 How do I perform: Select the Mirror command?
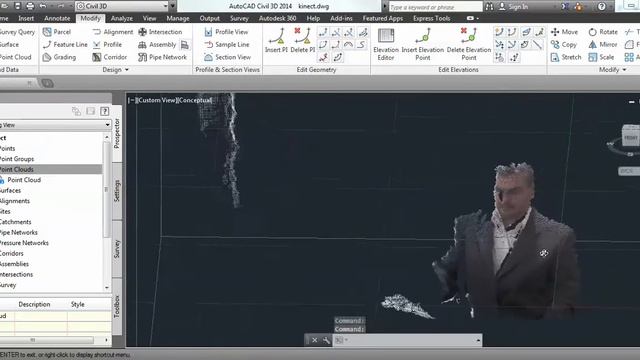602,44
